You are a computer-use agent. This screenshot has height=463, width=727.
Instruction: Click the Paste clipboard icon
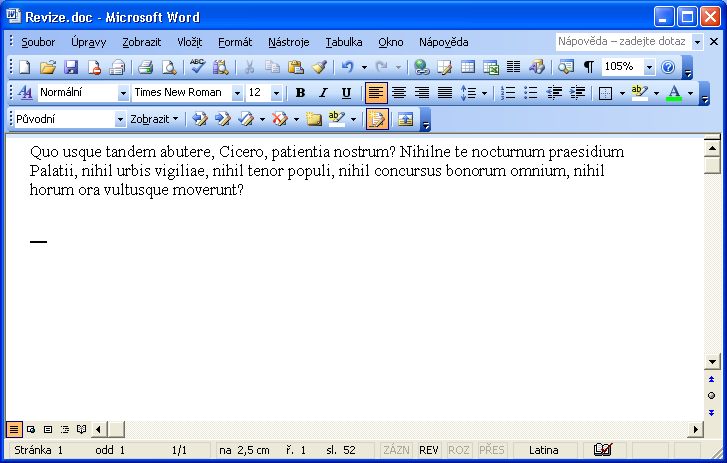coord(295,68)
